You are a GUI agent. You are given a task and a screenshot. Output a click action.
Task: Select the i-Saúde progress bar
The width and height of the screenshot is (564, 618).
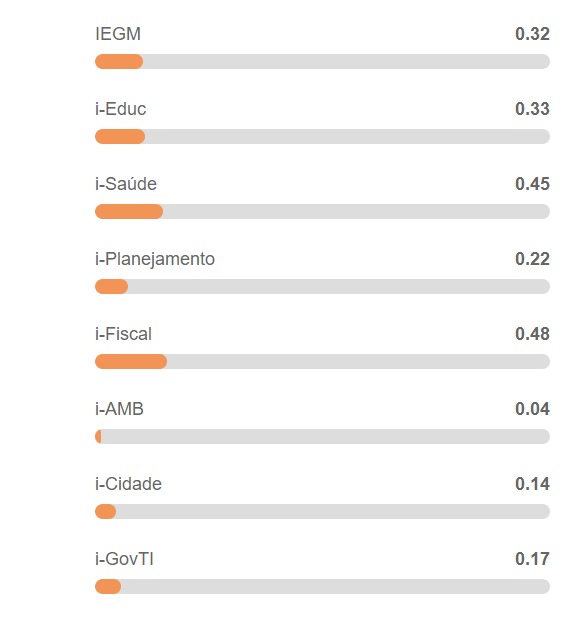[x=322, y=211]
